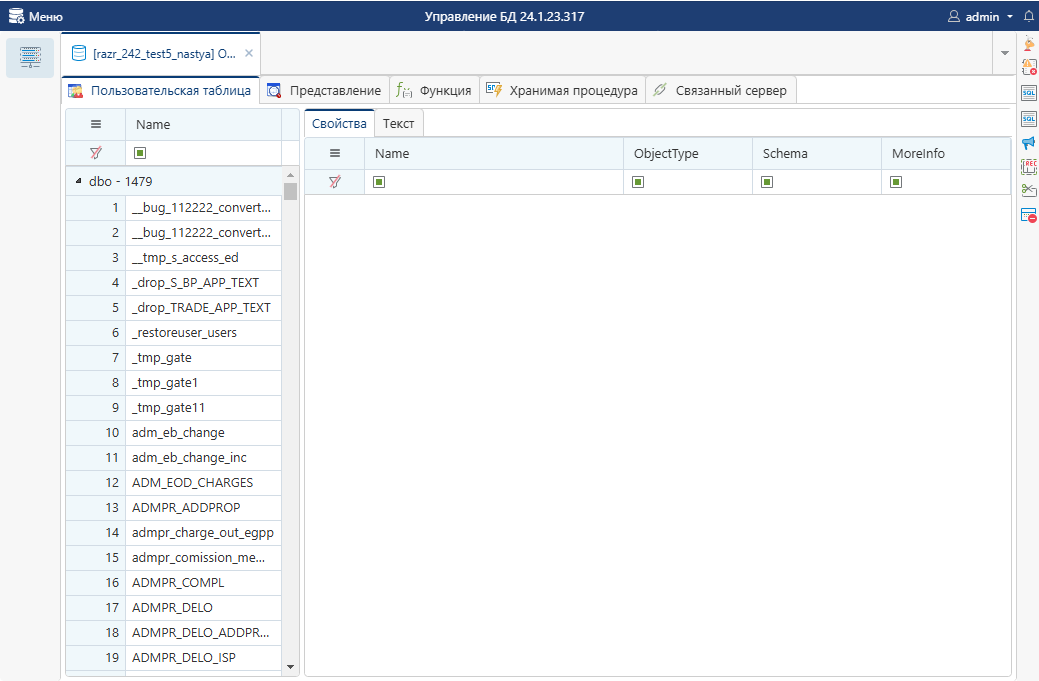The height and width of the screenshot is (681, 1039).
Task: Open the server list sidebar icon
Action: (30, 58)
